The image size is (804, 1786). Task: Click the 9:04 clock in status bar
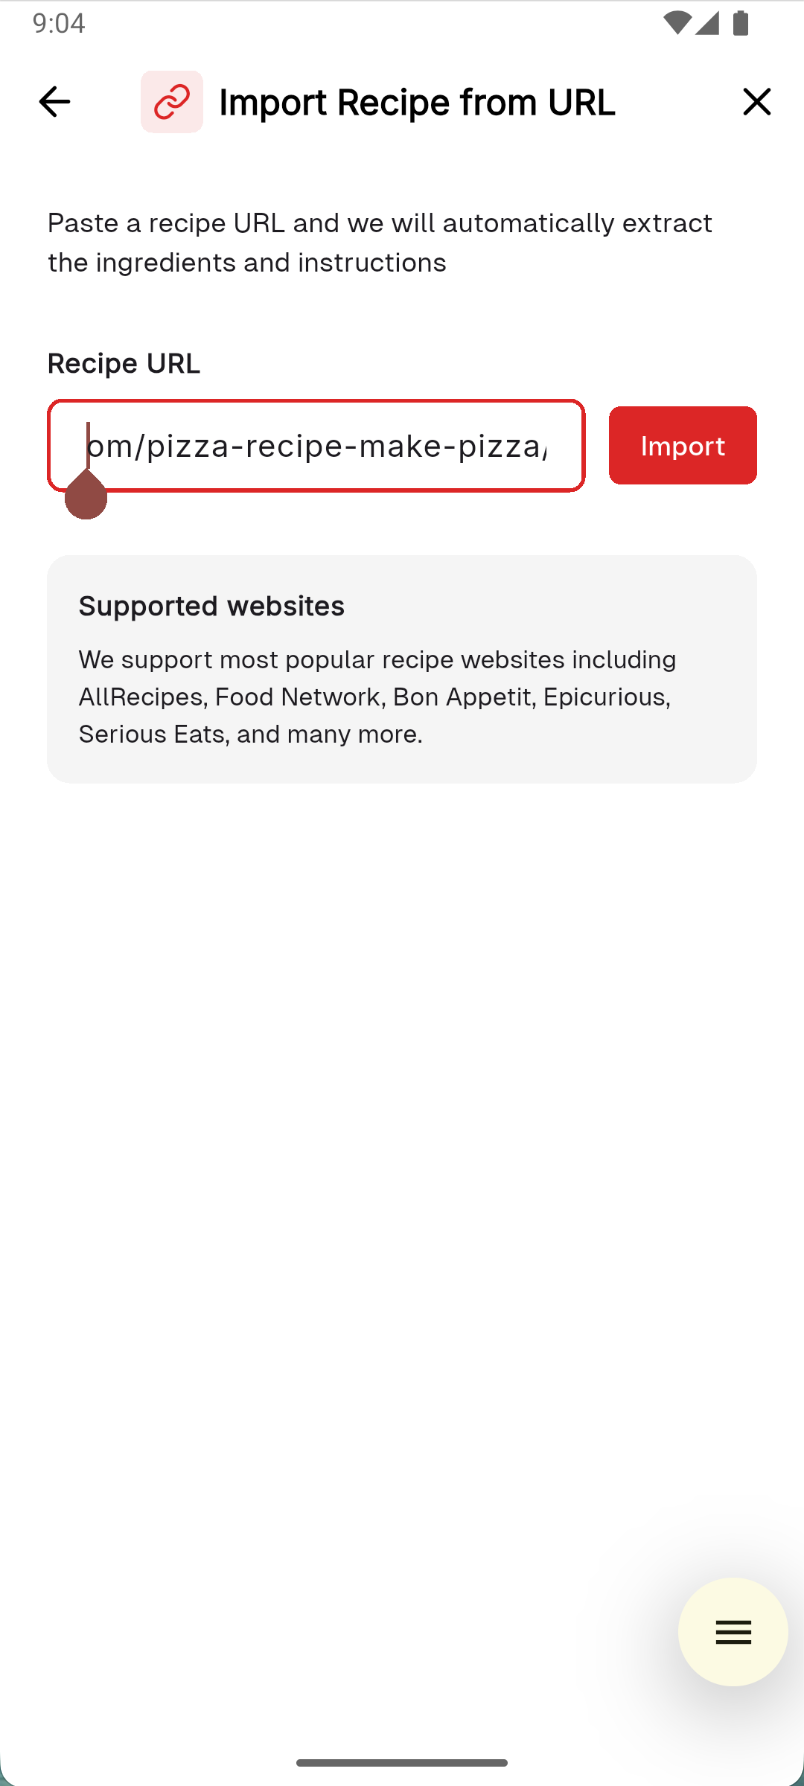coord(59,23)
